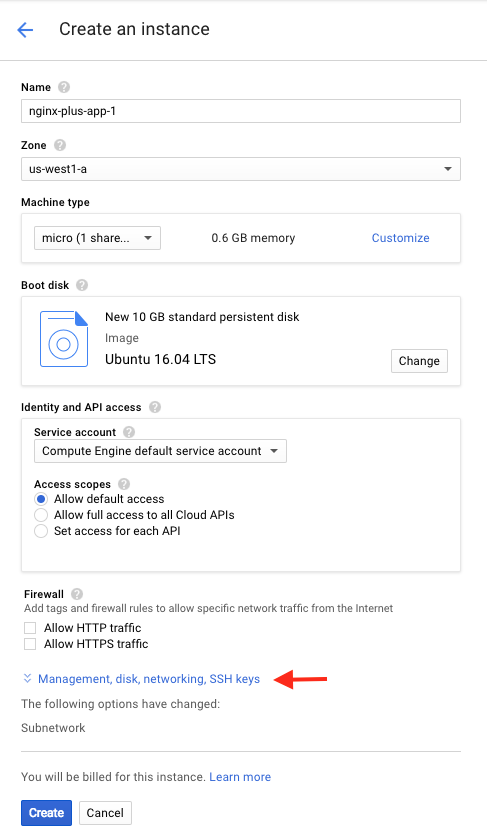Click the Name field nginx-plus-app-1
This screenshot has width=487, height=839.
click(x=241, y=111)
